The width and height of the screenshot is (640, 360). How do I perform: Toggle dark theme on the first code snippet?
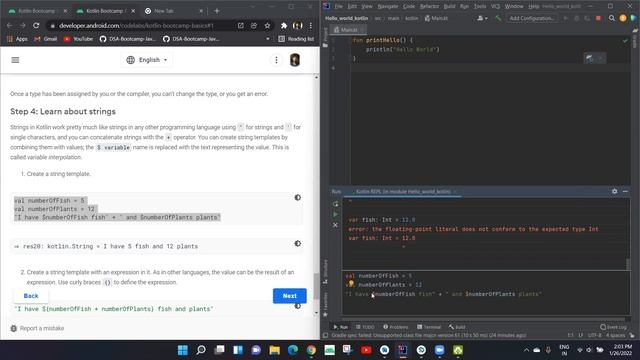click(x=298, y=198)
